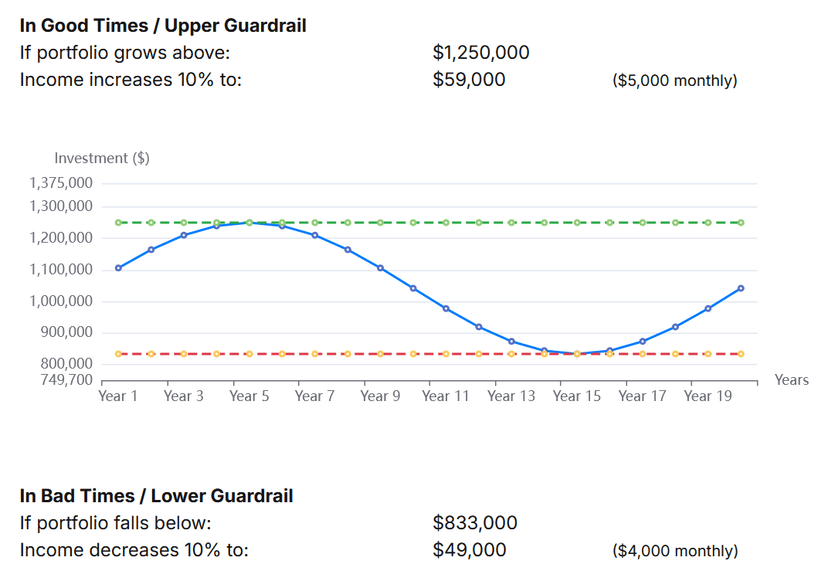Click the $59,000 increased income value
Image resolution: width=828 pixels, height=575 pixels.
[x=469, y=80]
